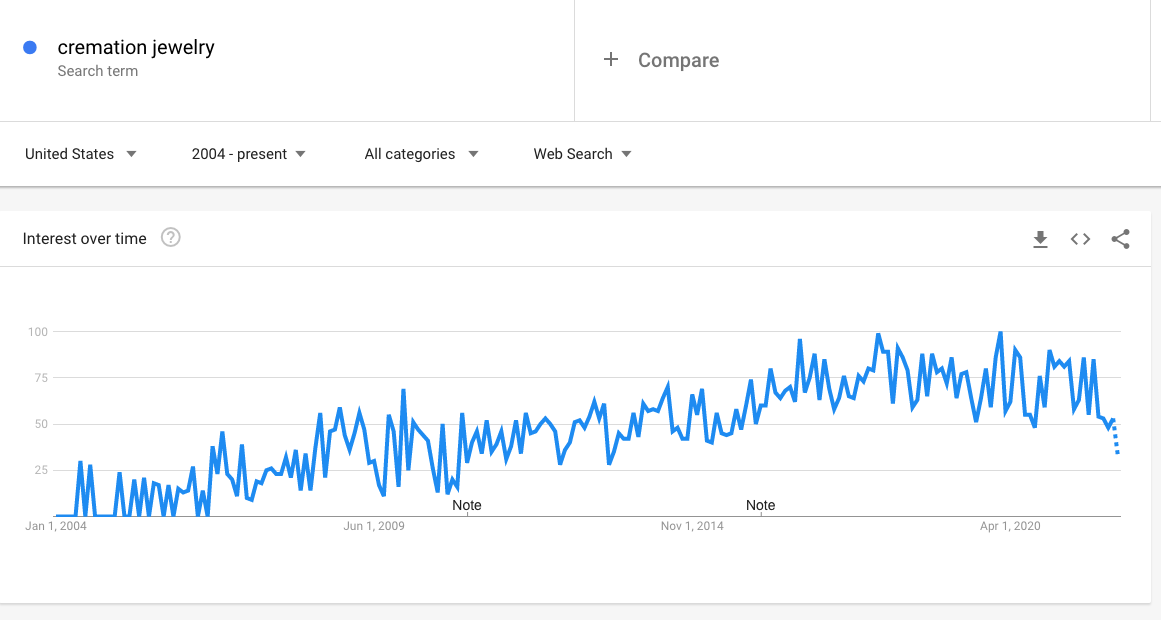Edit the cremation jewelry search term
This screenshot has height=620, width=1161.
[x=136, y=47]
